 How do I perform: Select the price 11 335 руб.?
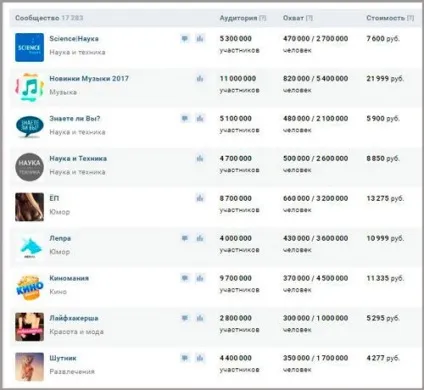pyautogui.click(x=385, y=278)
